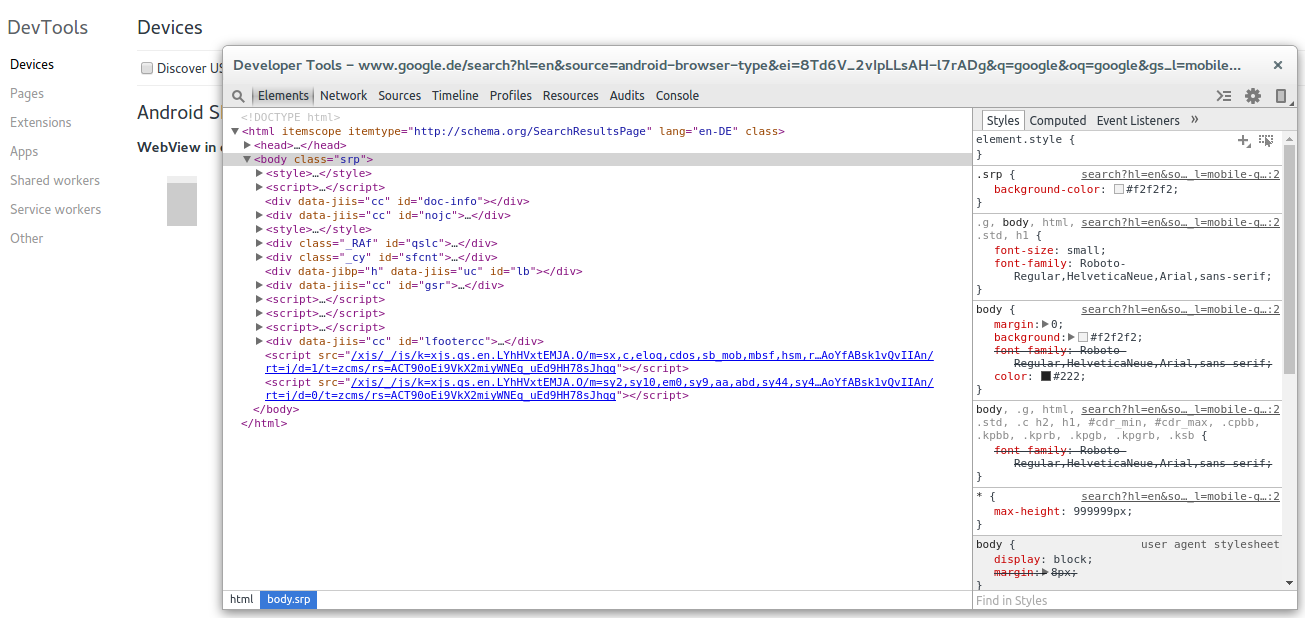The width and height of the screenshot is (1305, 618).
Task: Open Other in DevTools sidebar
Action: 27,238
